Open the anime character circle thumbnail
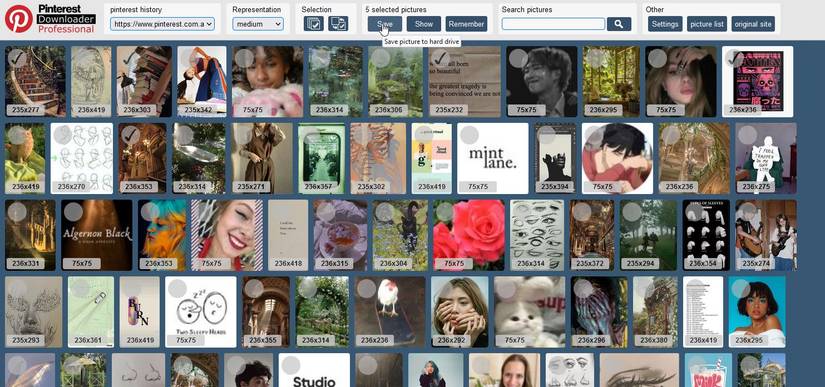Screen dimensions: 825x387 (x=617, y=158)
